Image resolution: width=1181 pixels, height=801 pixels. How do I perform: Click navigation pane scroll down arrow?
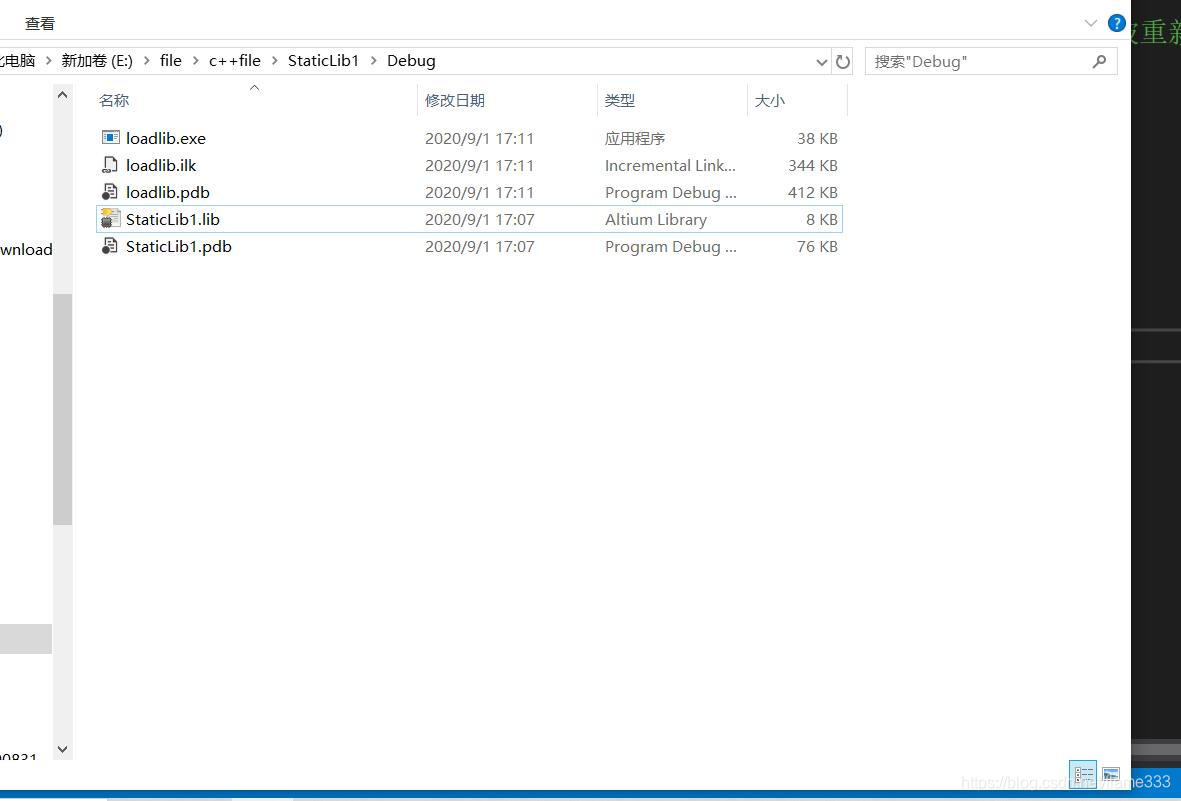tap(63, 749)
